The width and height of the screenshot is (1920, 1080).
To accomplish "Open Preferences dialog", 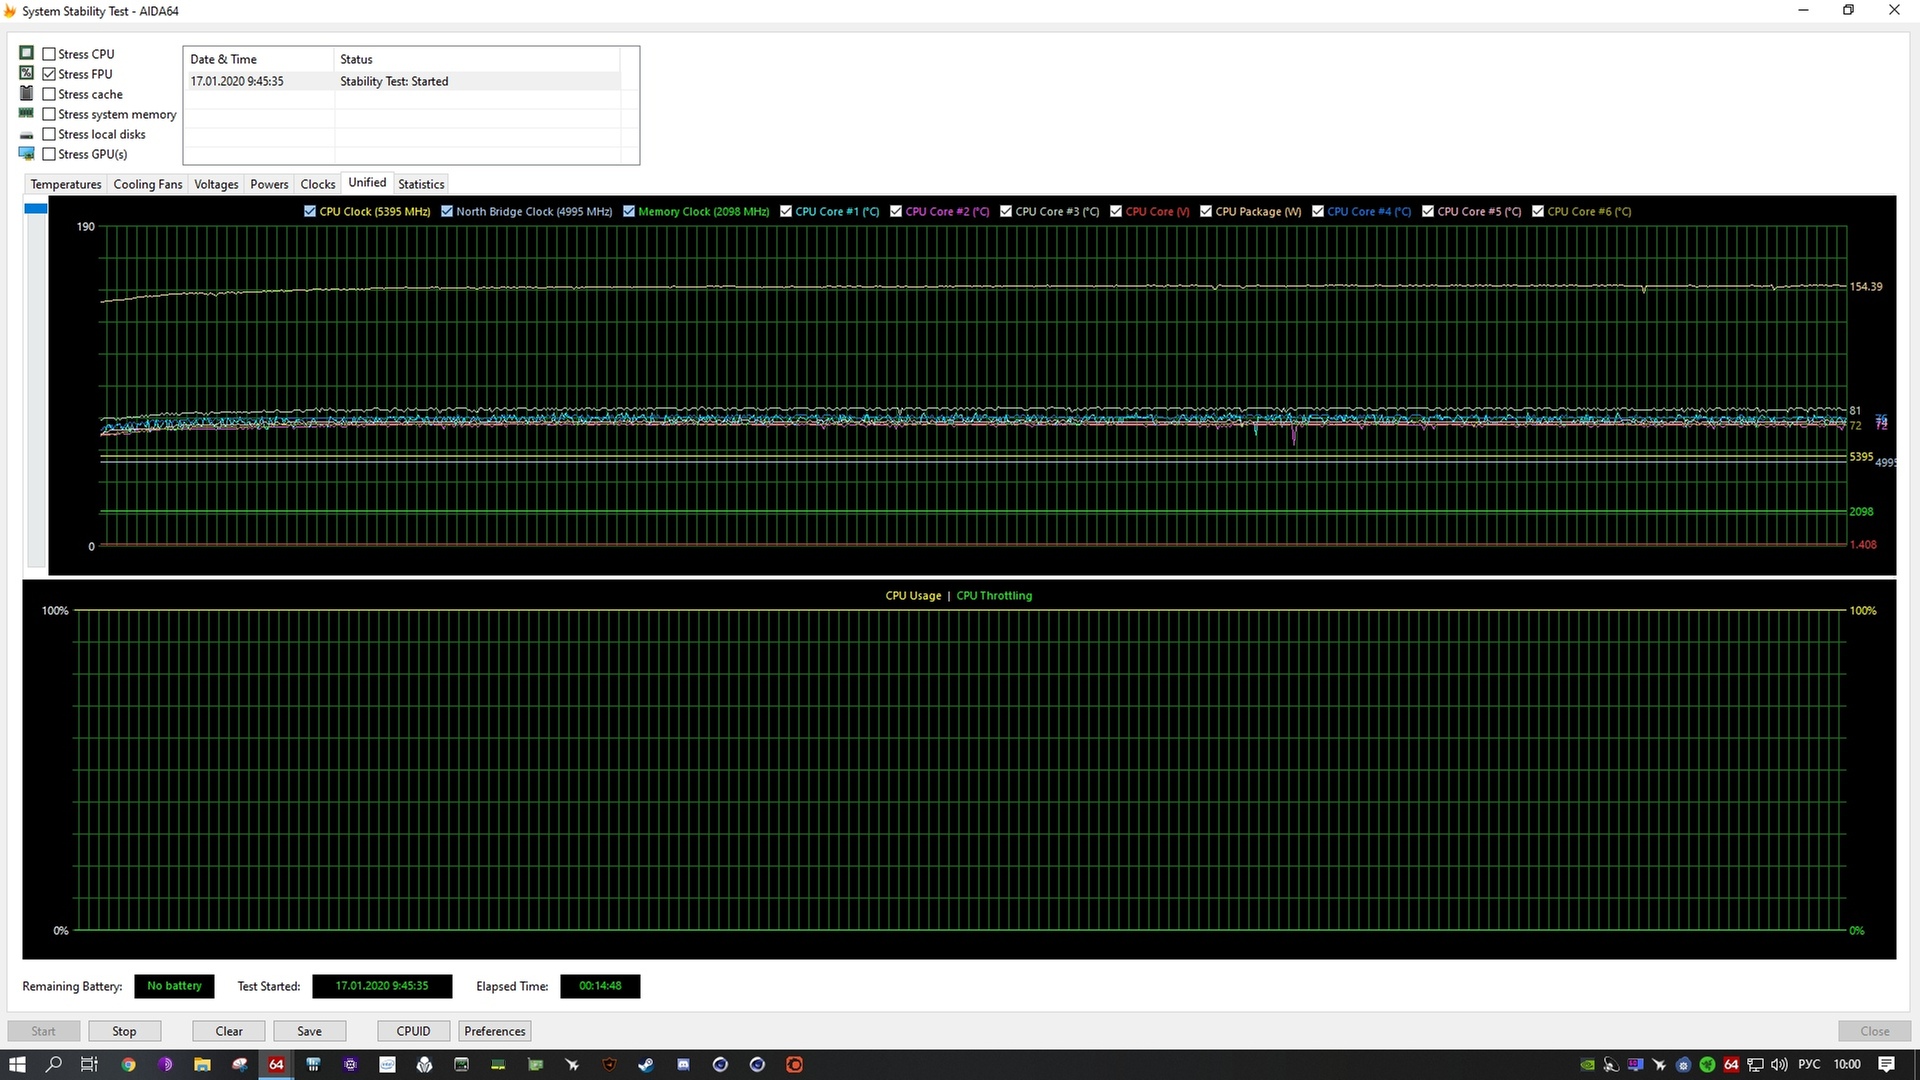I will pos(495,1031).
